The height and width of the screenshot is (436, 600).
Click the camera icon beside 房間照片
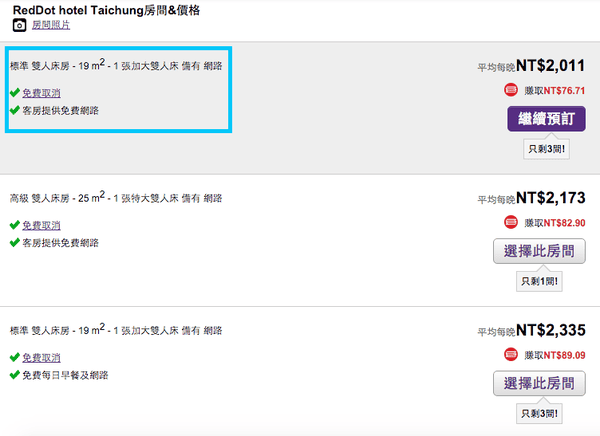(19, 25)
